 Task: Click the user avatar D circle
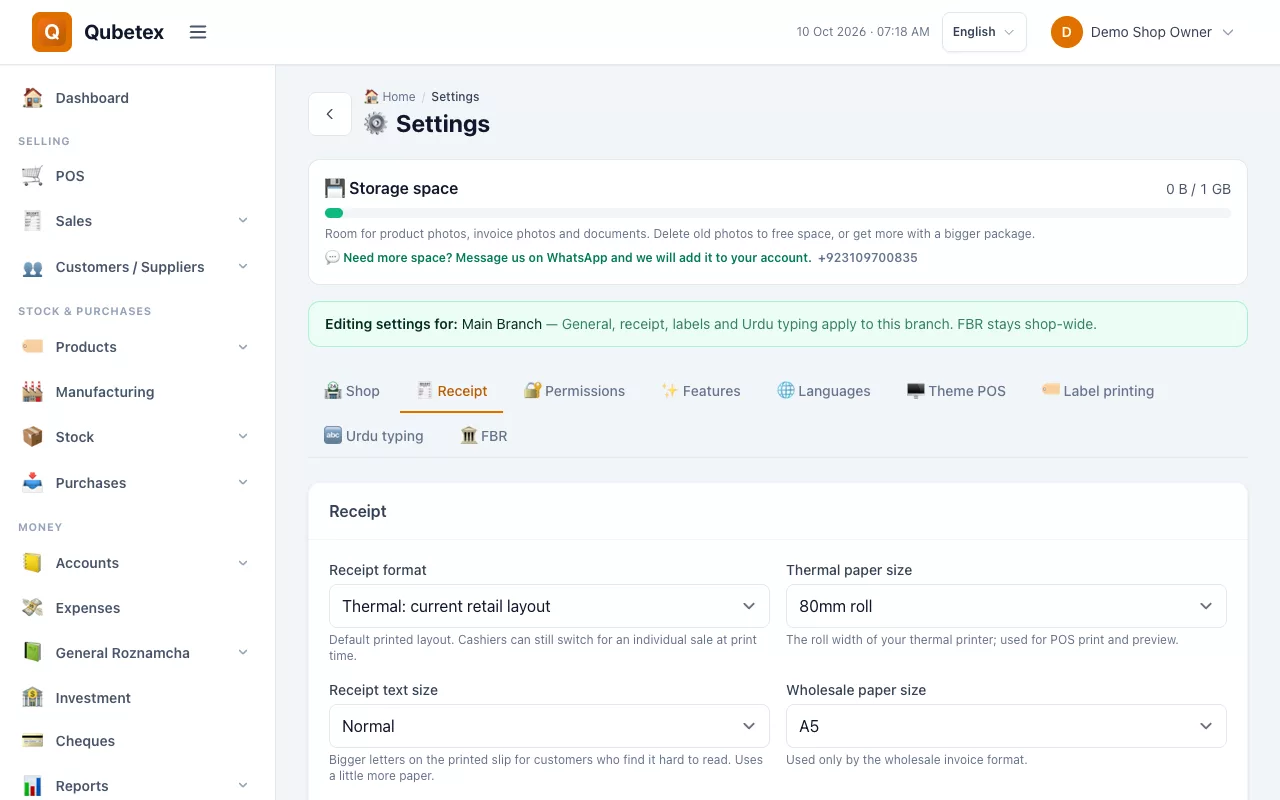point(1067,32)
